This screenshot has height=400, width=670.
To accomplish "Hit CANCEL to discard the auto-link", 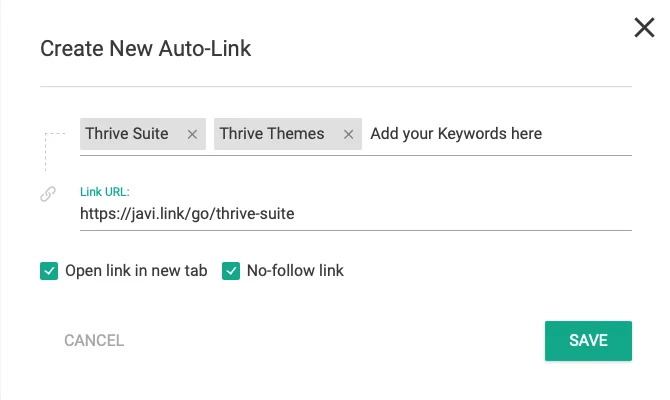I will pyautogui.click(x=94, y=340).
